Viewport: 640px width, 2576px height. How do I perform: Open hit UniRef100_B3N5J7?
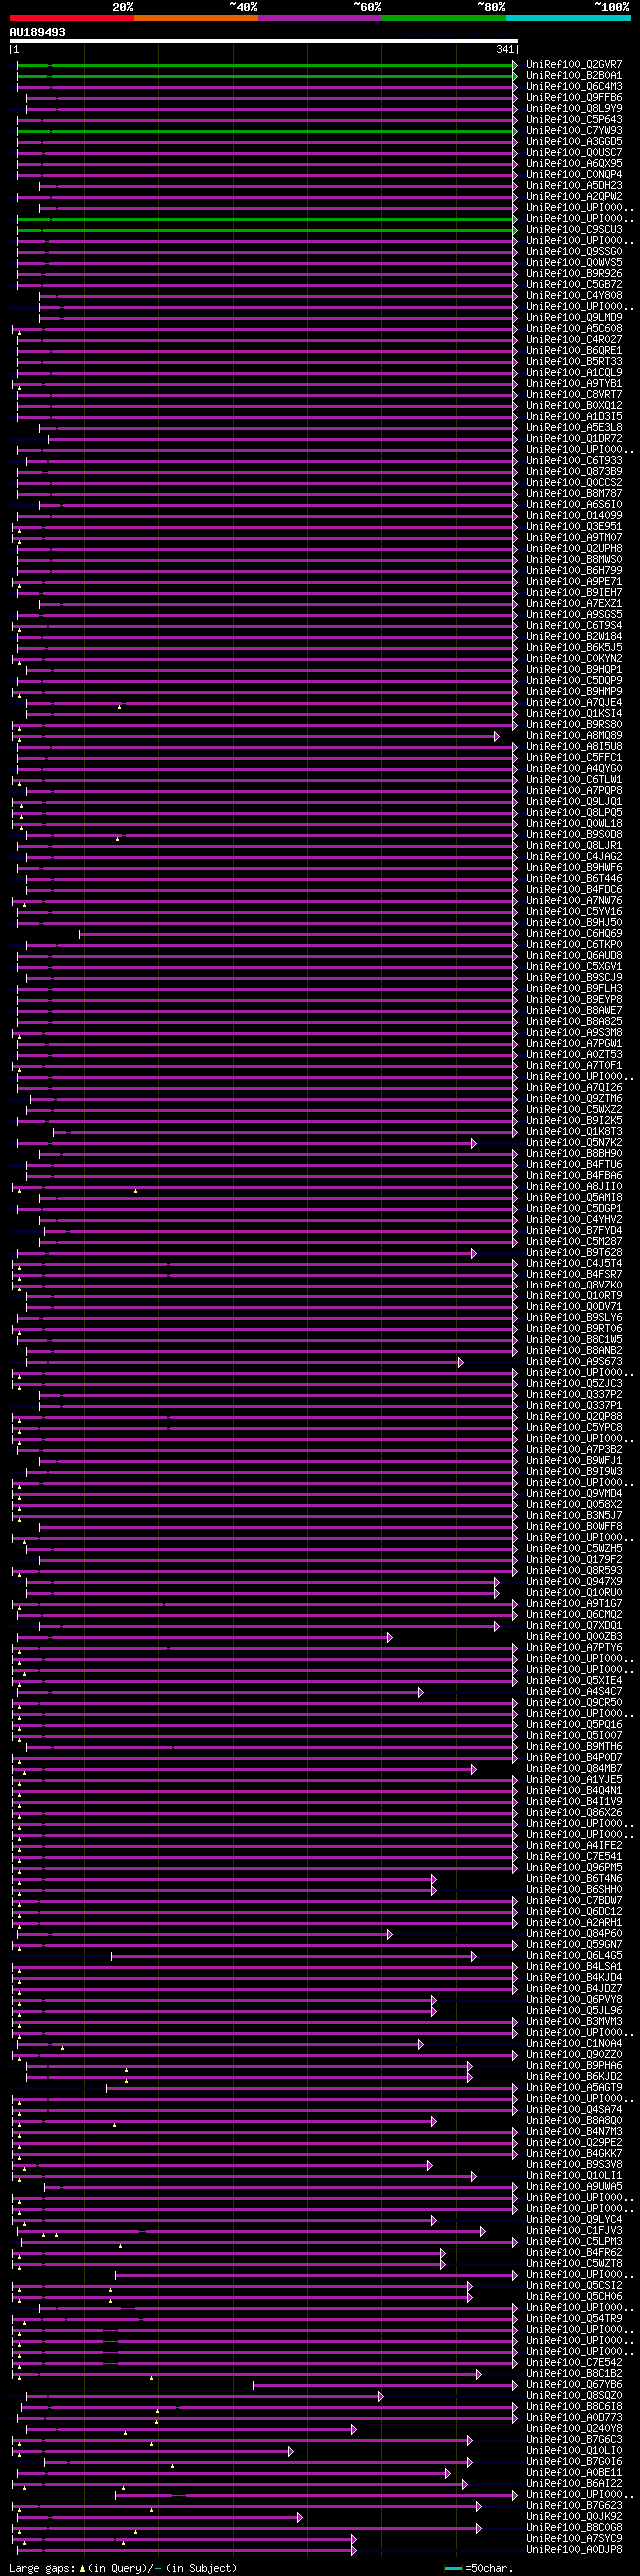coord(574,1517)
